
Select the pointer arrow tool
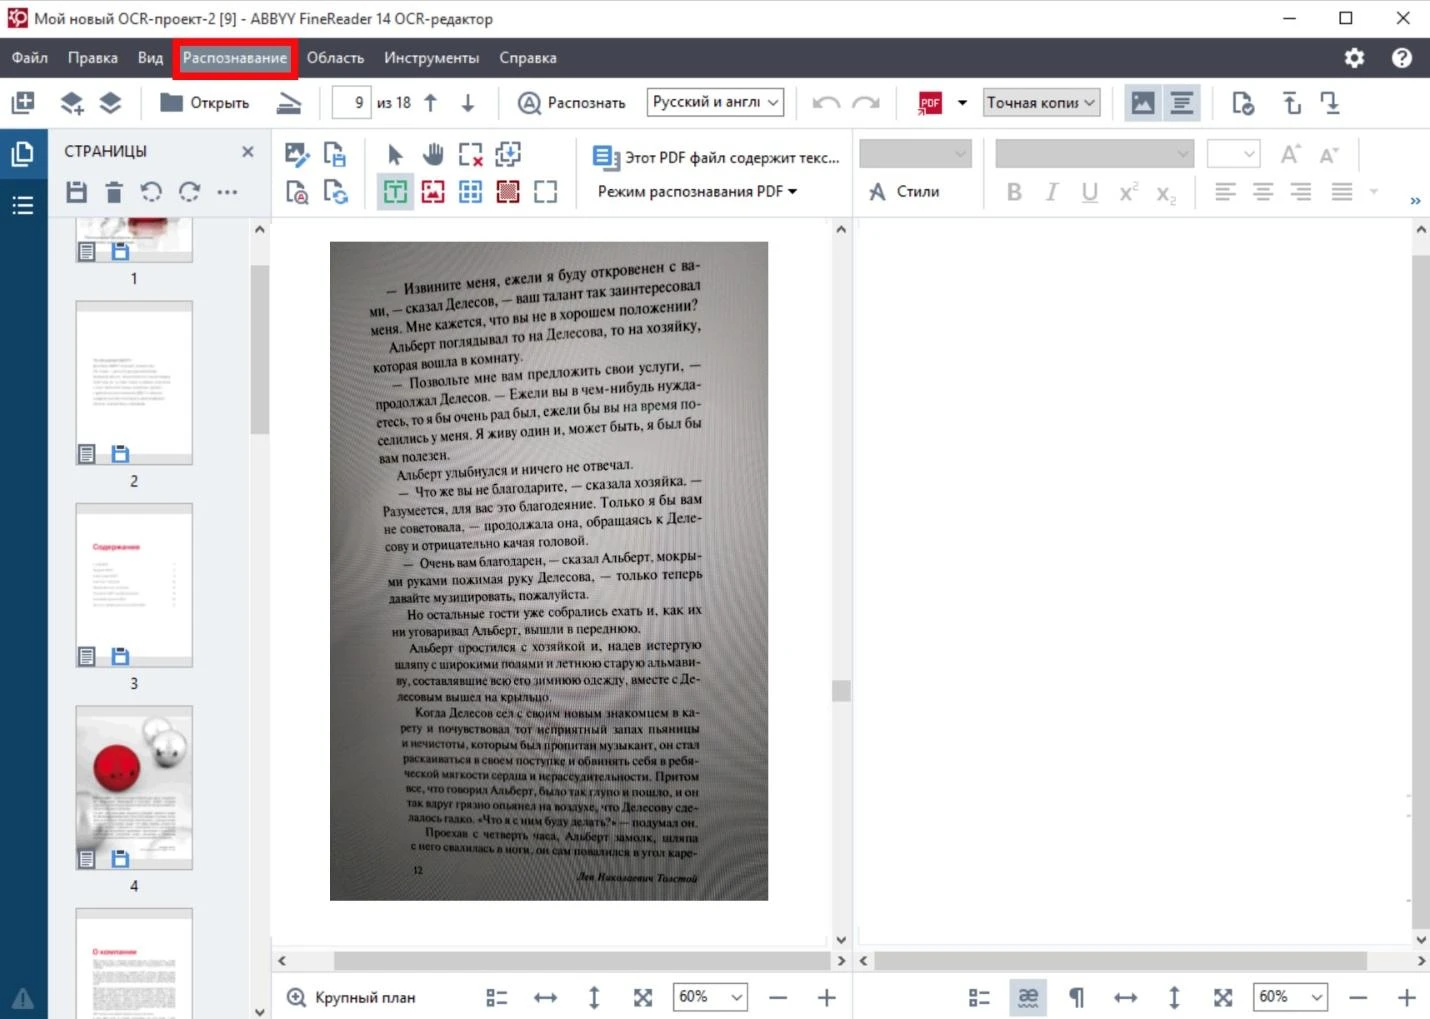[395, 154]
